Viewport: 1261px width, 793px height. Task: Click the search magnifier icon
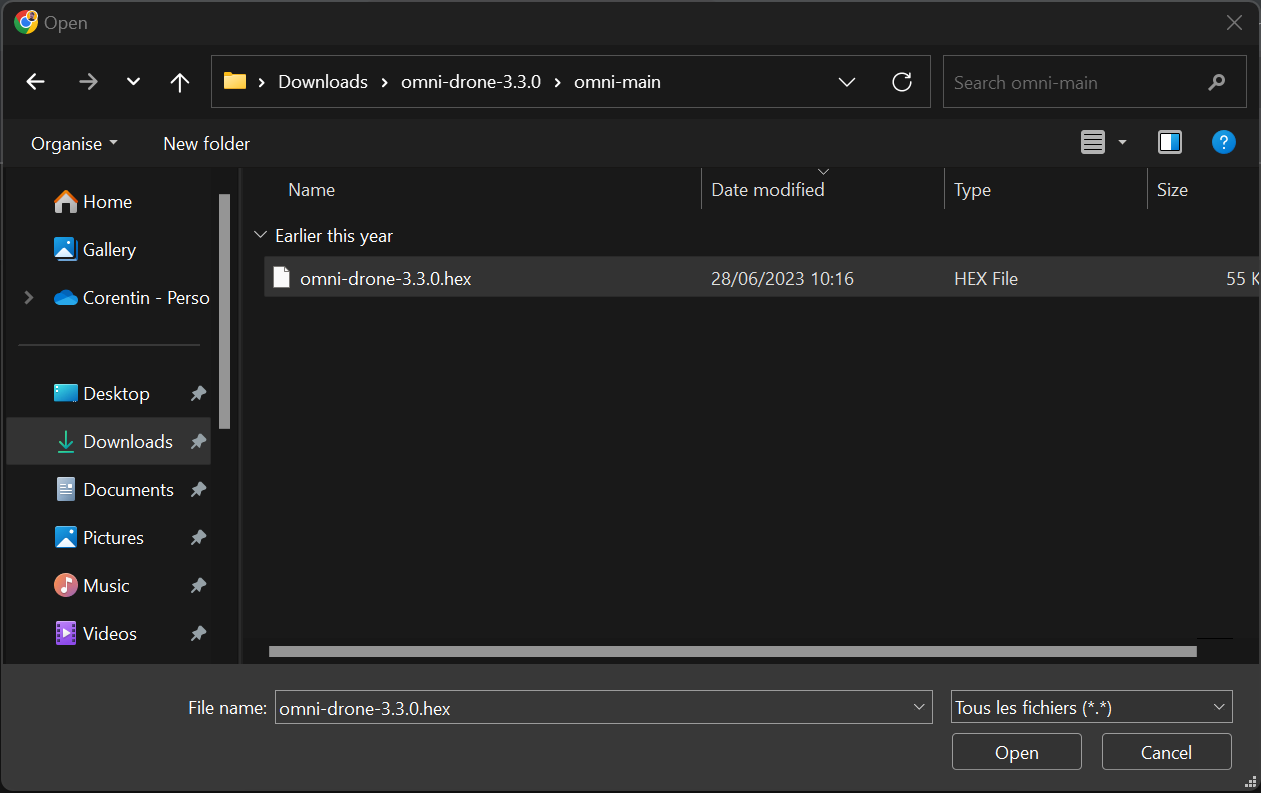click(1217, 82)
